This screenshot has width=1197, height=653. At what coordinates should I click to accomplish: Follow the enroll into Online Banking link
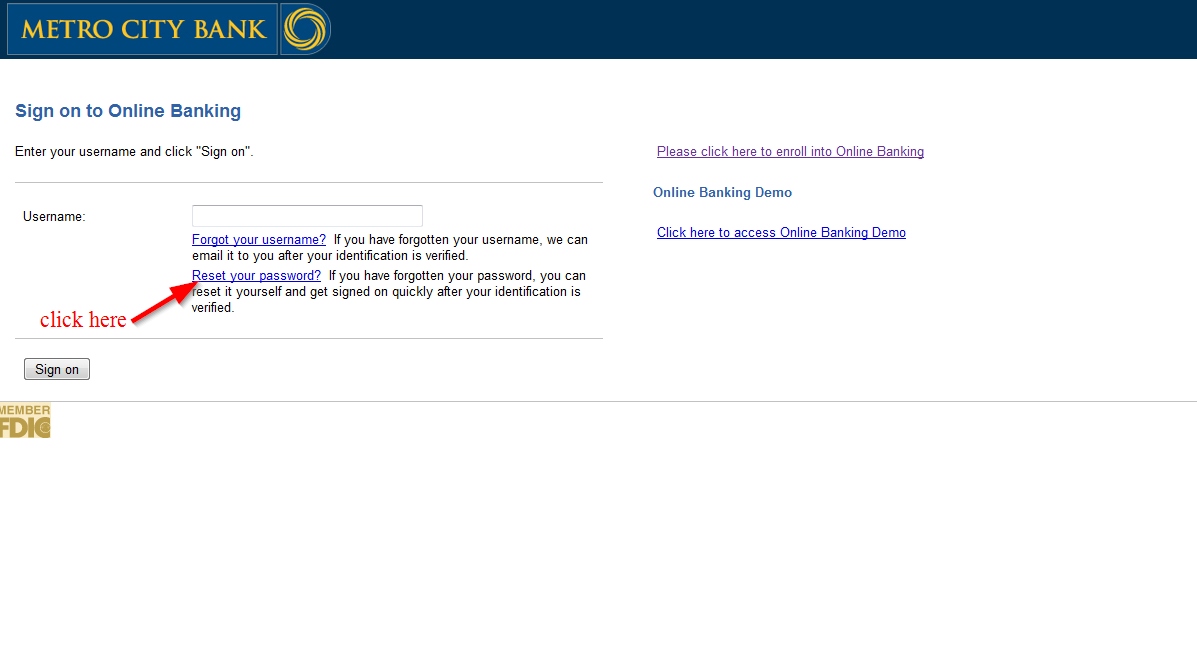coord(790,151)
